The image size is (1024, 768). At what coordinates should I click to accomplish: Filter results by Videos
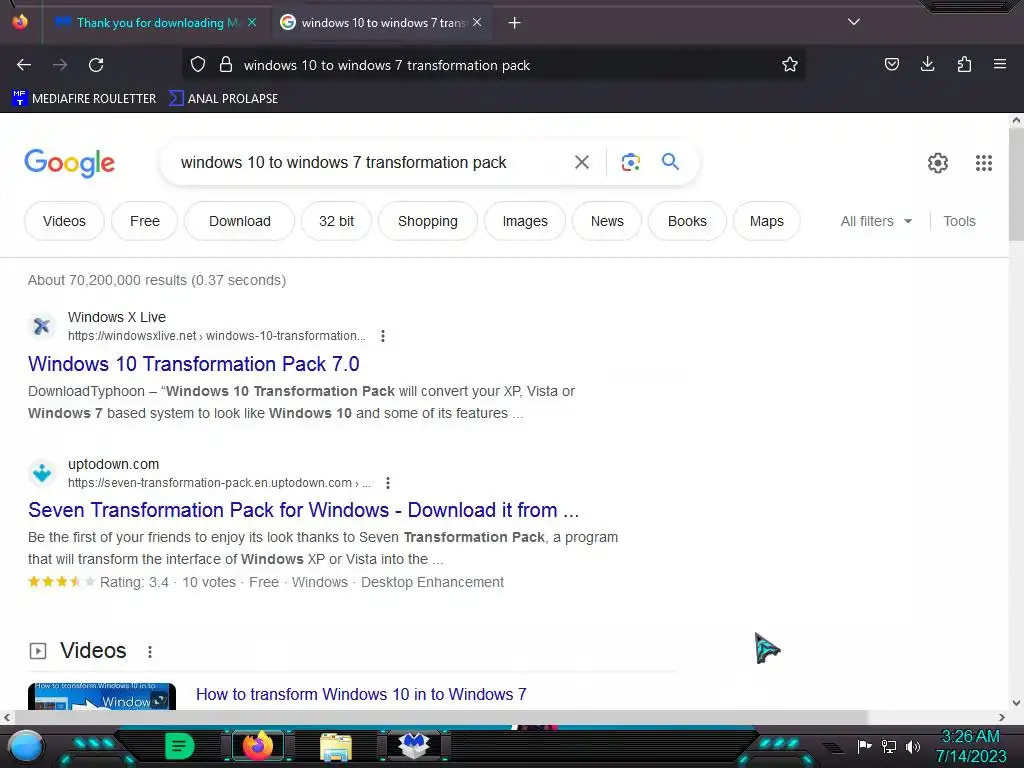click(64, 221)
